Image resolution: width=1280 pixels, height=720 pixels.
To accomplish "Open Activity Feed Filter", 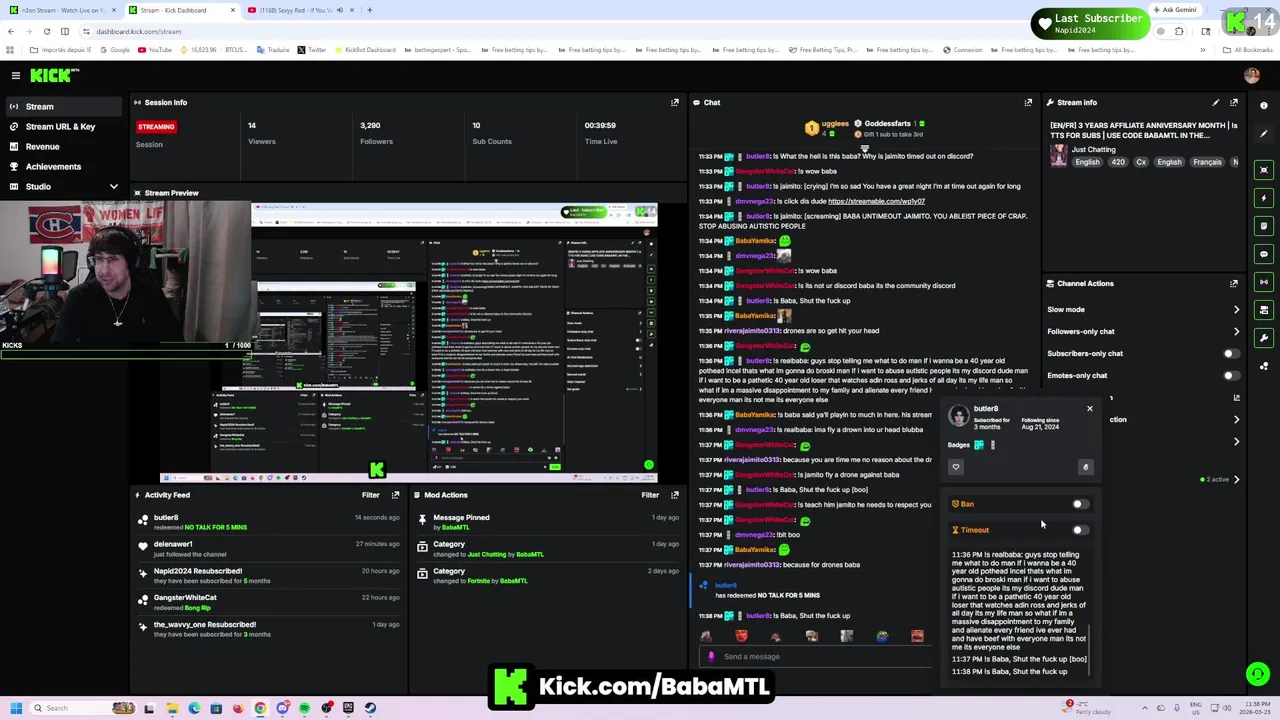I will (x=371, y=495).
